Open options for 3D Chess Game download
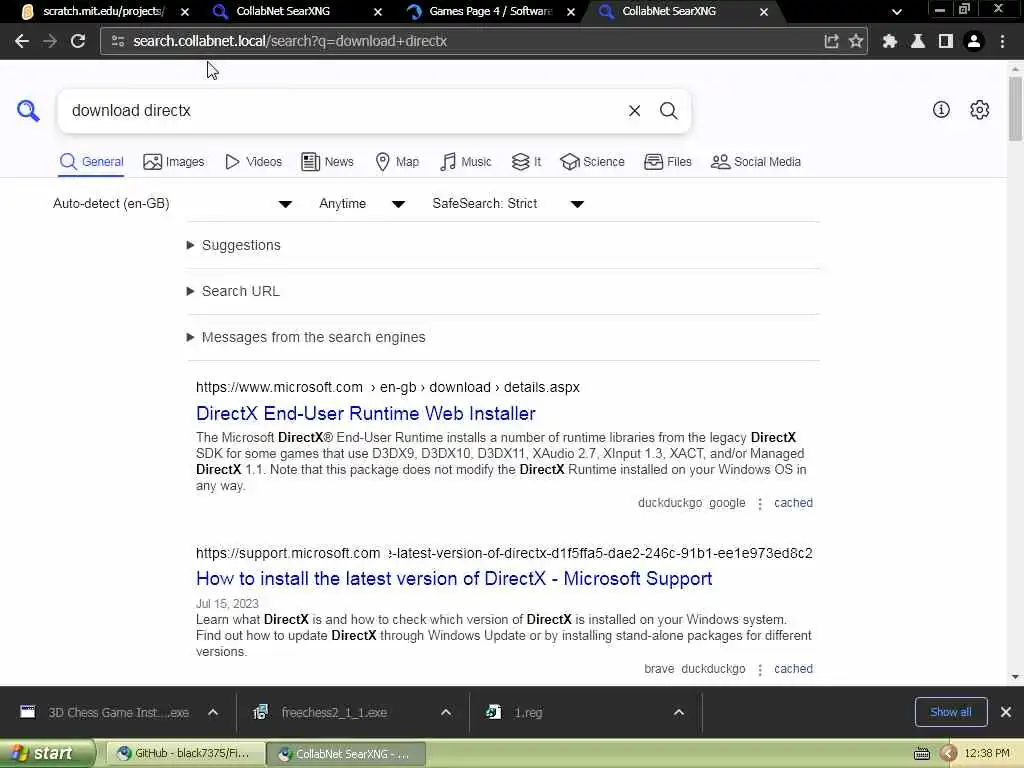The height and width of the screenshot is (768, 1024). [213, 712]
